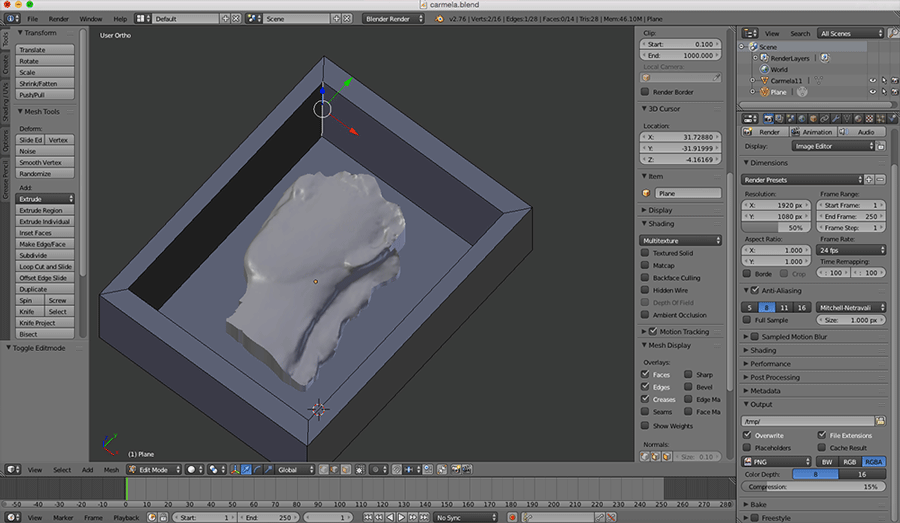Image resolution: width=900 pixels, height=523 pixels.
Task: Click the Blender info editor type icon
Action: pyautogui.click(x=12, y=18)
